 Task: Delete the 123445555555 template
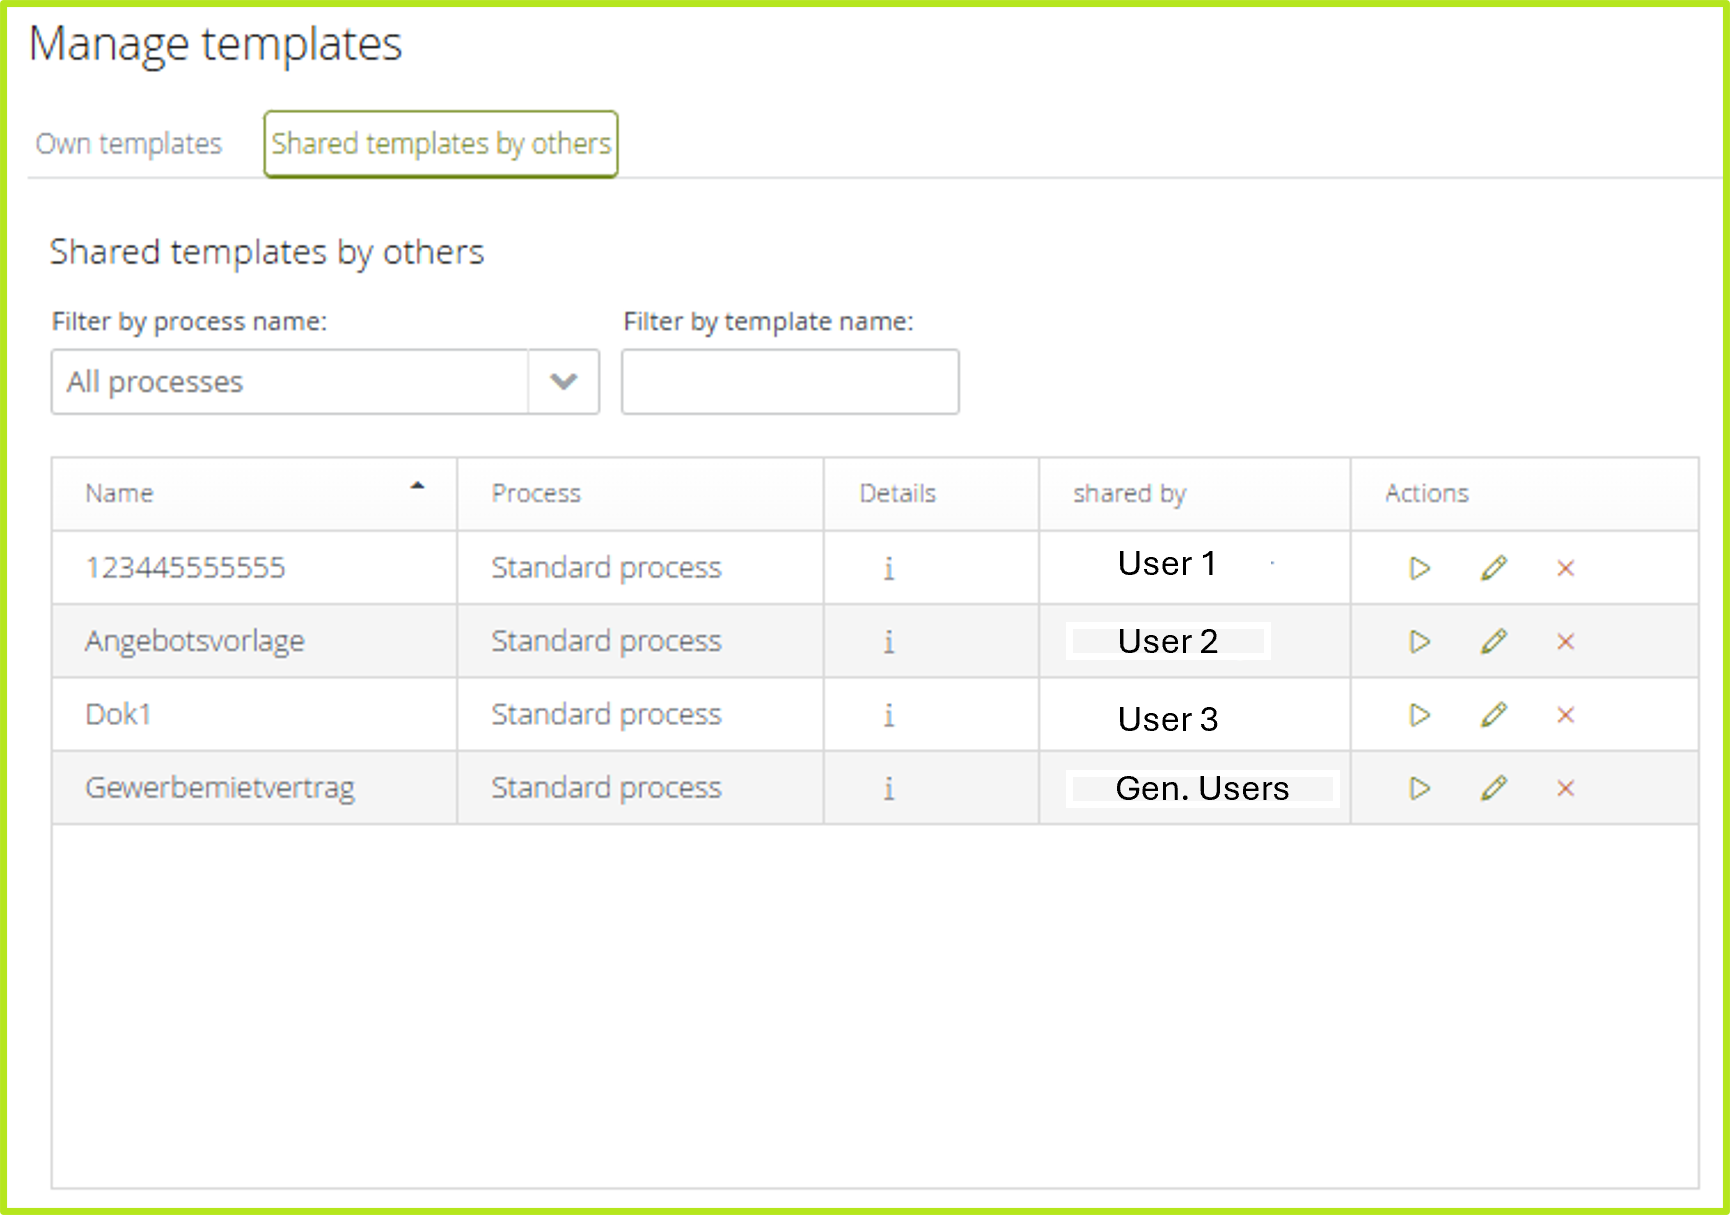(x=1565, y=567)
